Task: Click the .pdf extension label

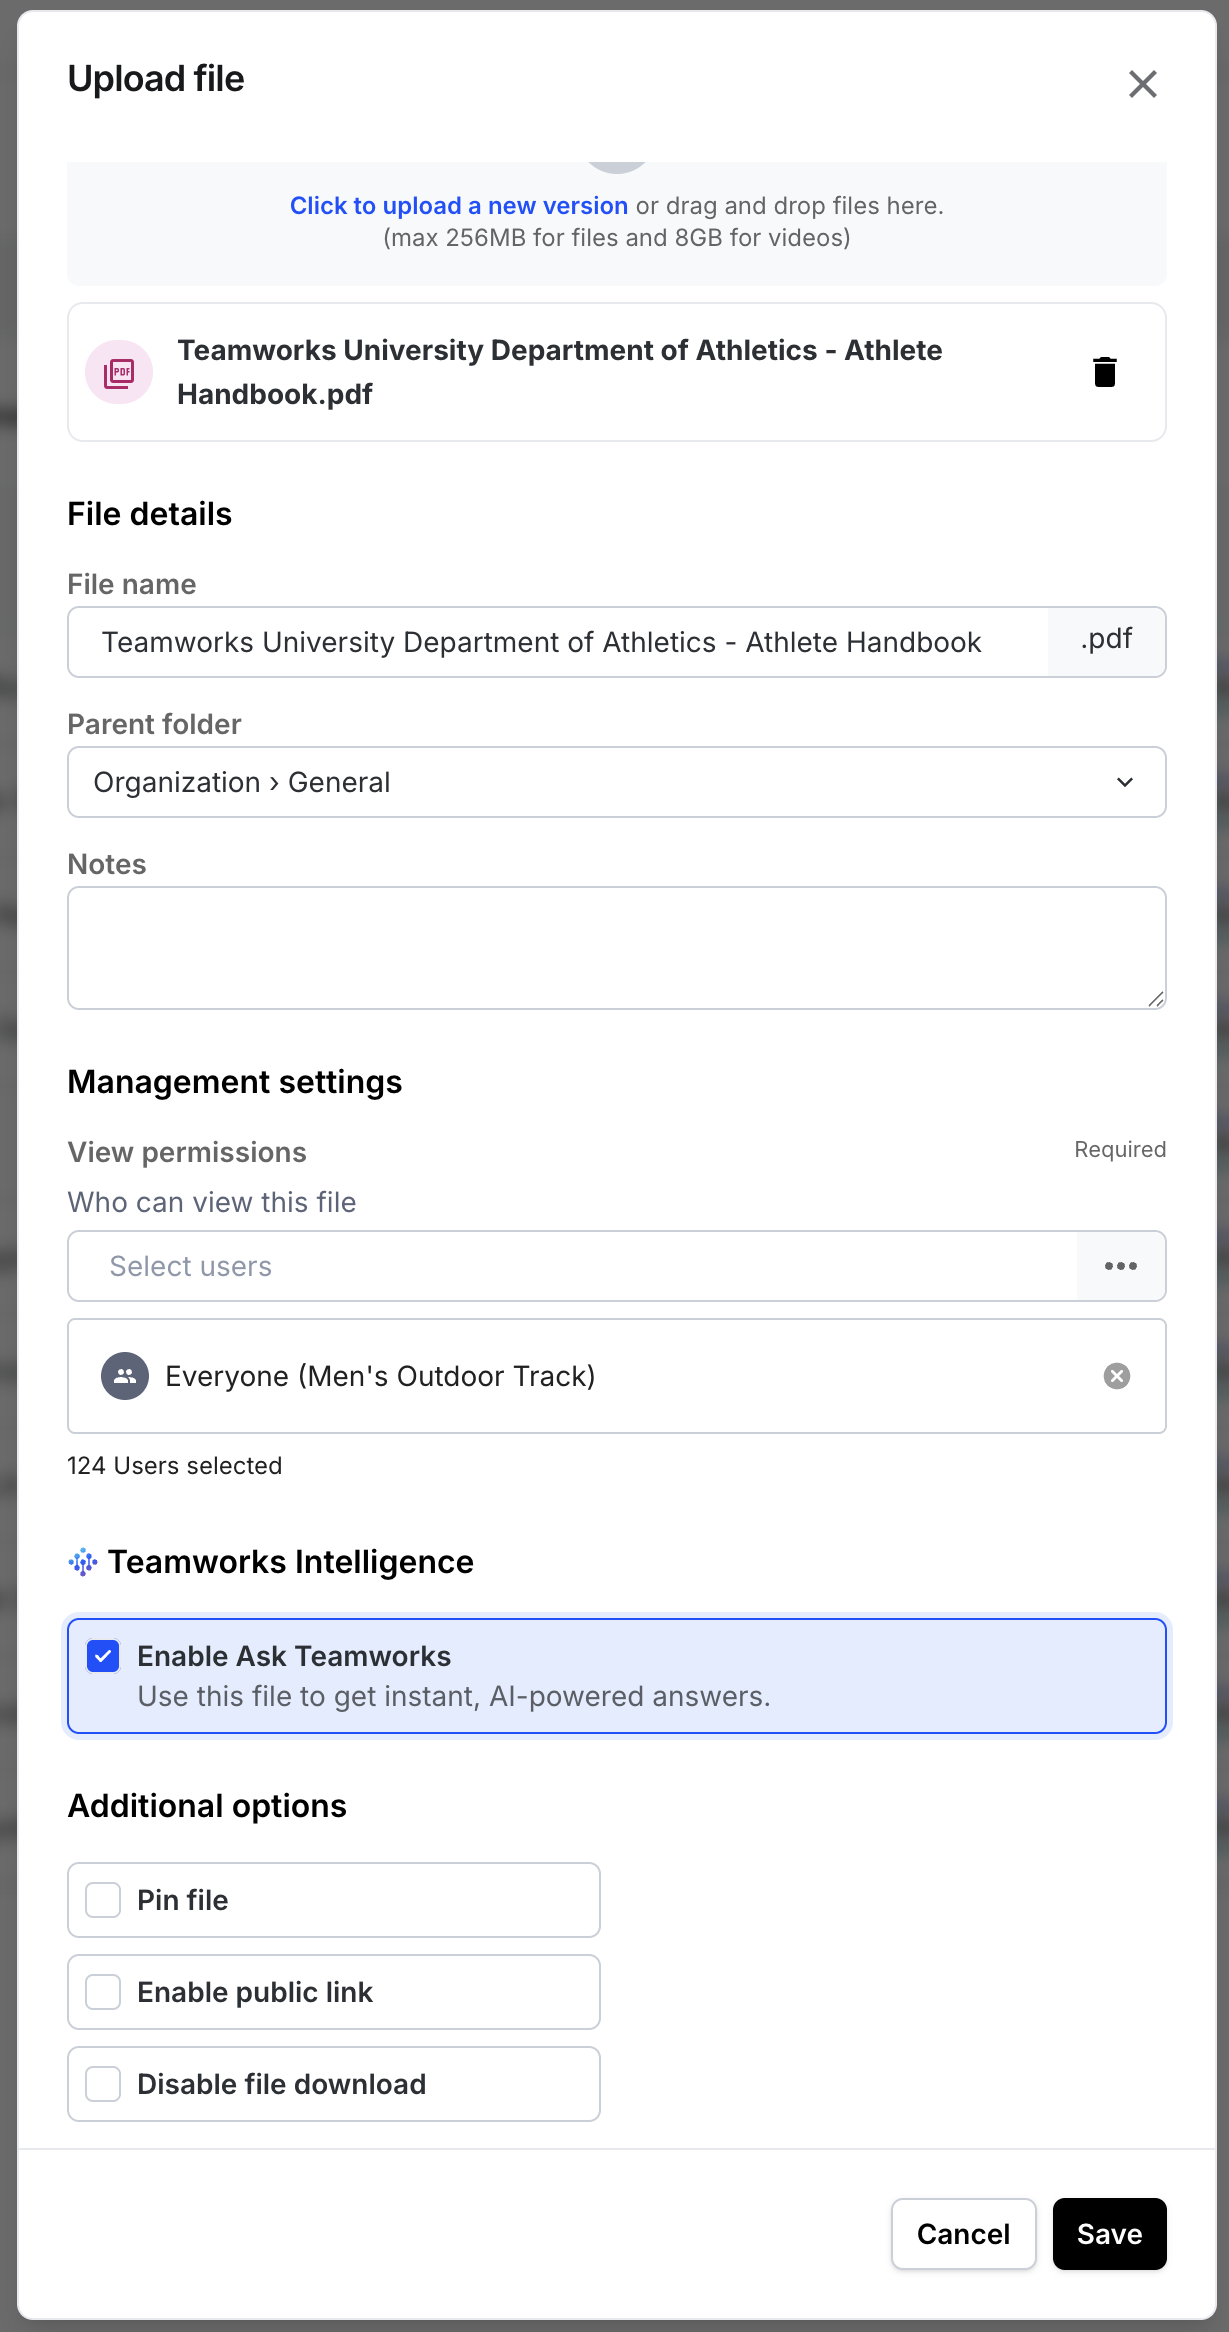Action: (1106, 640)
